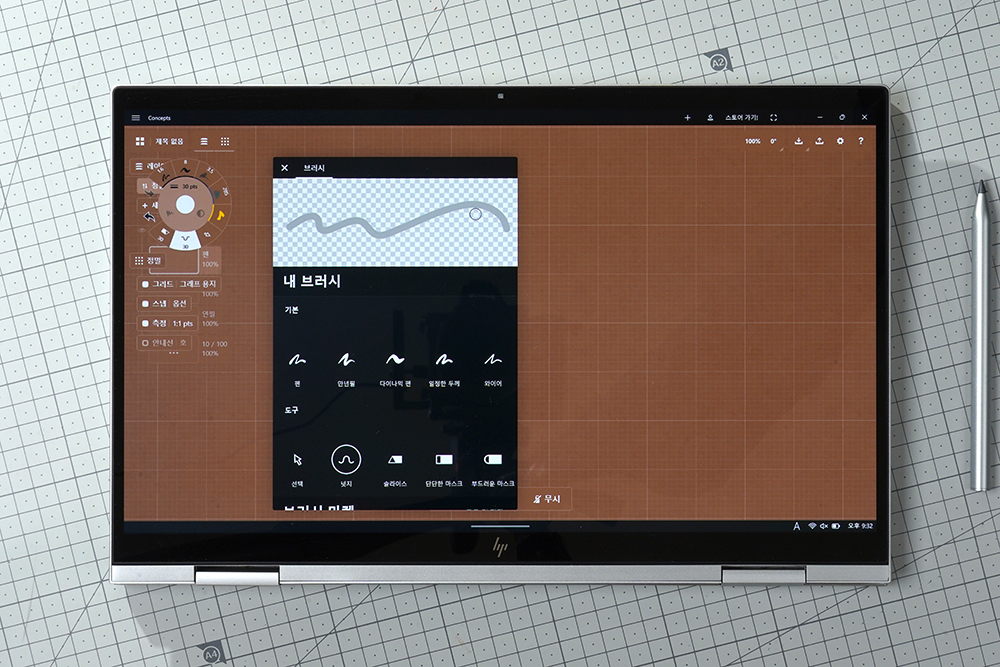The image size is (1000, 667).
Task: Open the opacity half-circle on the wheel
Action: pos(202,214)
